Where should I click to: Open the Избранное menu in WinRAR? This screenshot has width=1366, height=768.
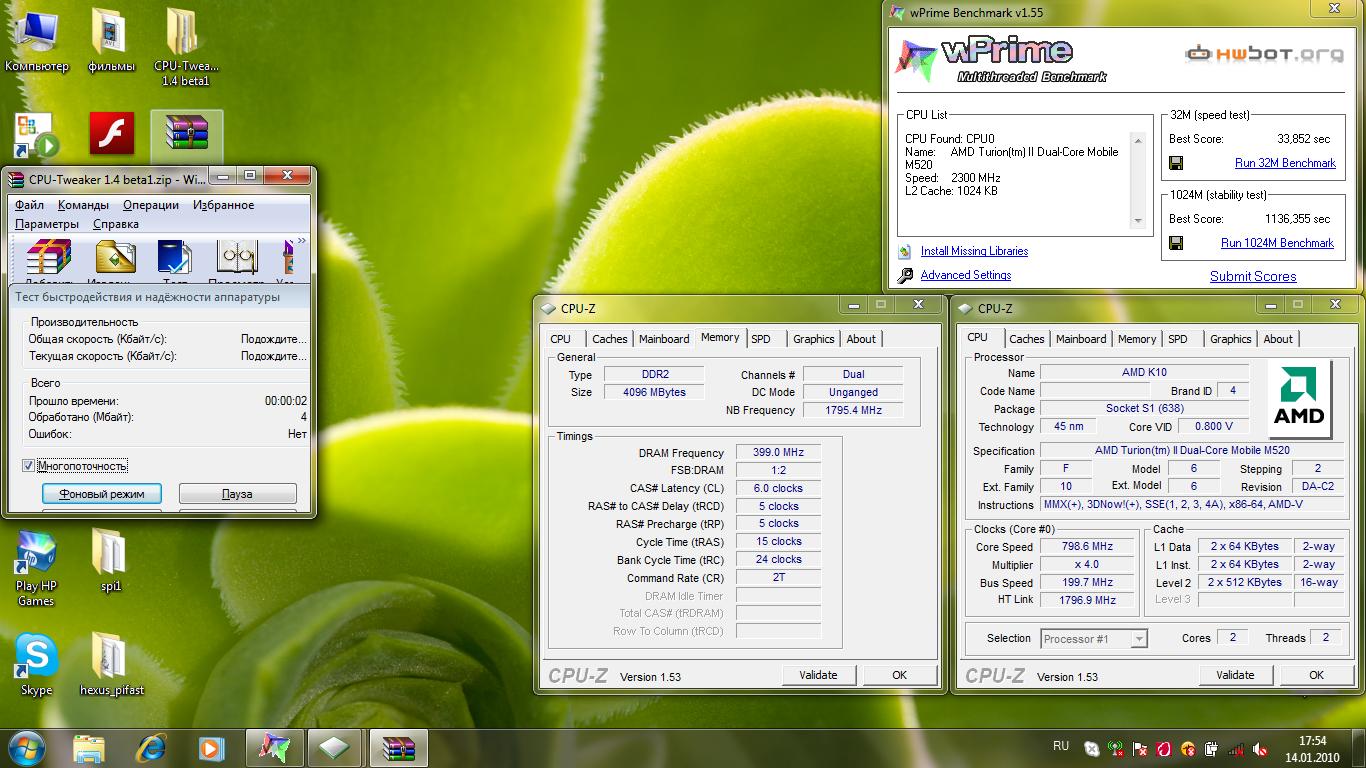point(224,205)
